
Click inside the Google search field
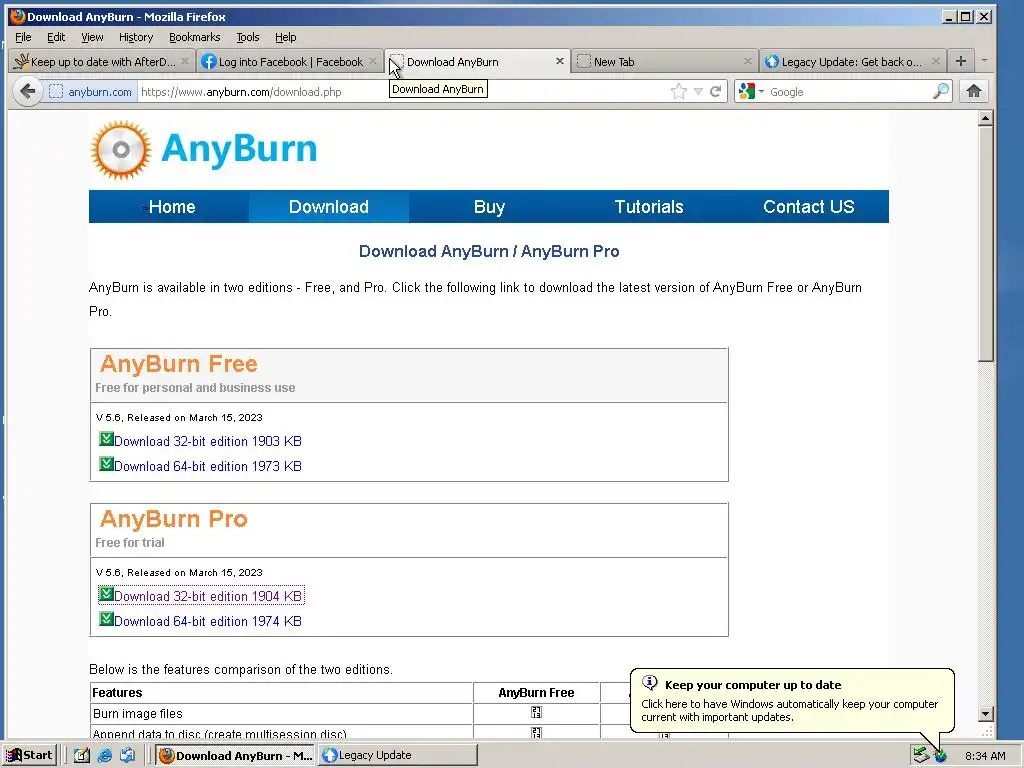[x=849, y=91]
